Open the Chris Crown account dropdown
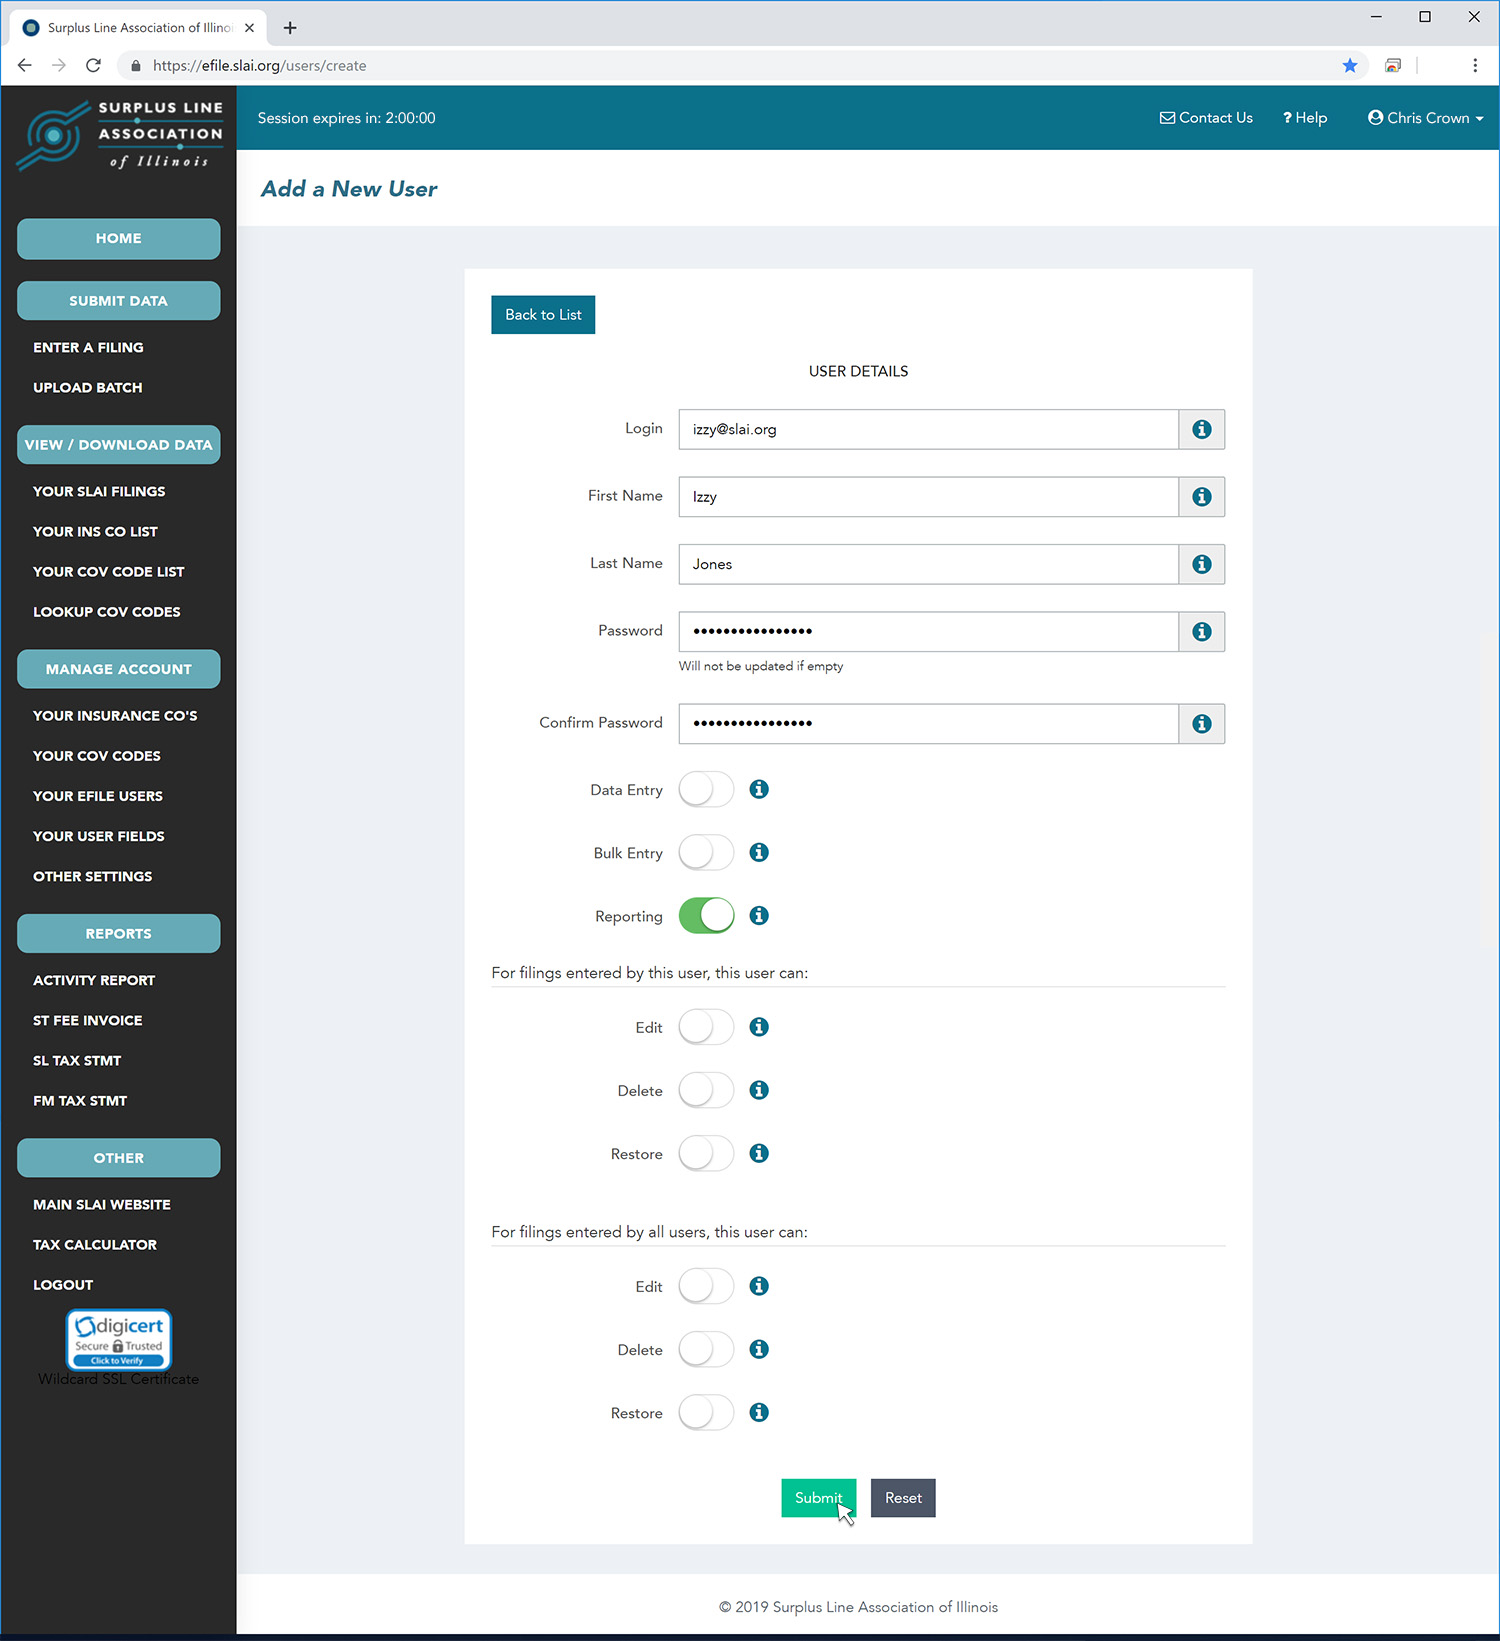Viewport: 1500px width, 1641px height. click(1426, 118)
